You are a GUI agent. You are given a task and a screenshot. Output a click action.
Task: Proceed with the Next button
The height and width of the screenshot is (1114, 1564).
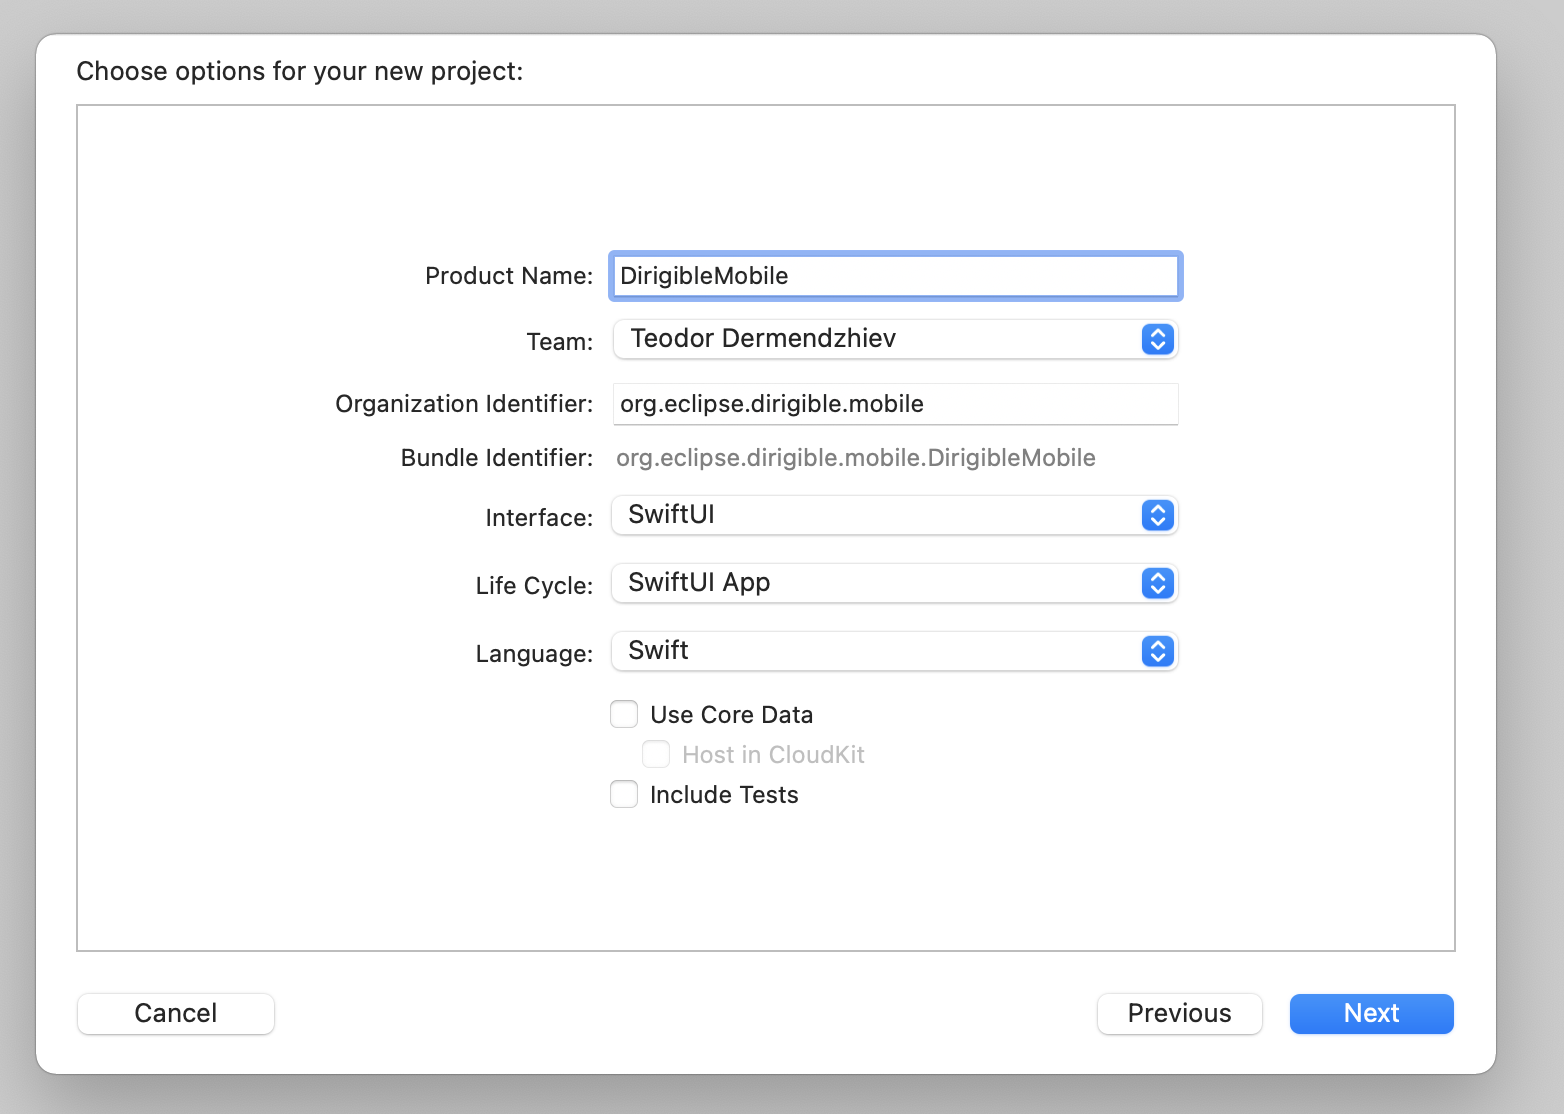click(x=1372, y=1013)
